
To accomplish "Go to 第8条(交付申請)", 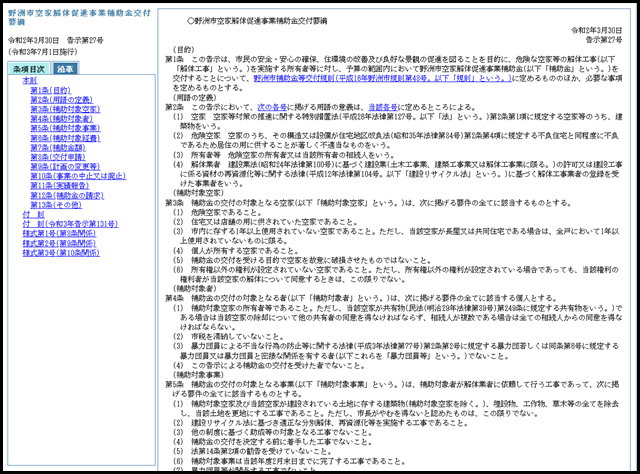I will tap(57, 157).
